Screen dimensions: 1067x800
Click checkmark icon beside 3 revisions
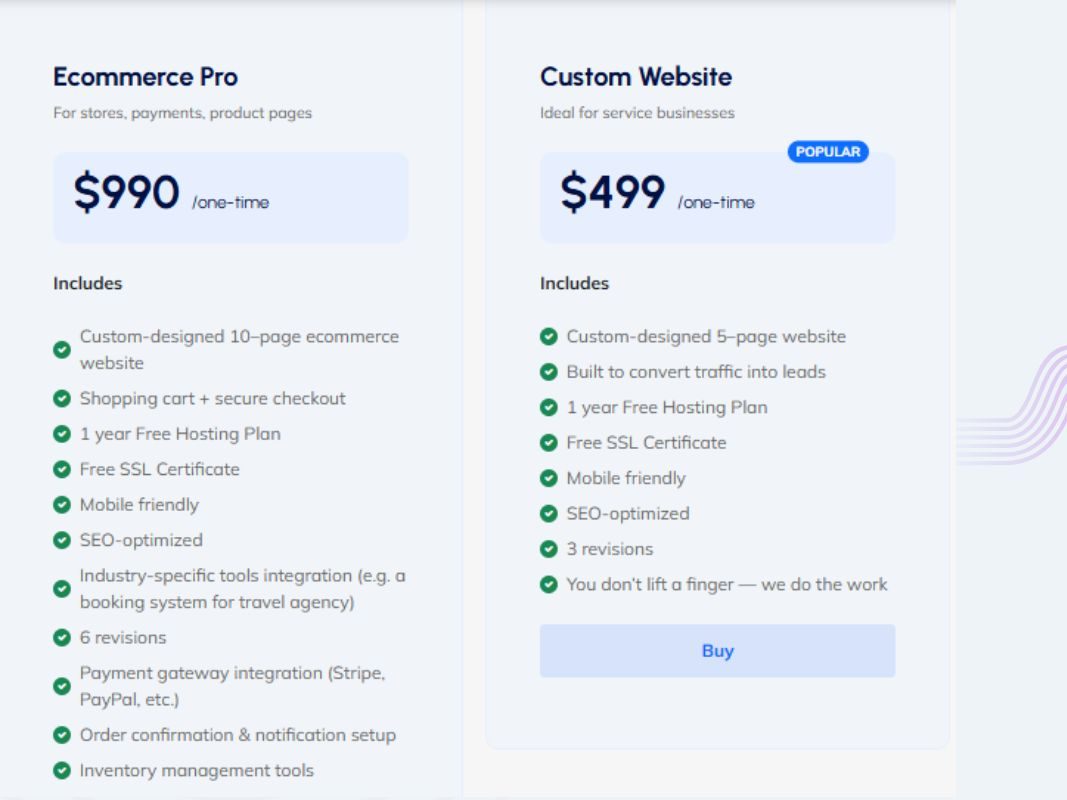click(x=548, y=549)
